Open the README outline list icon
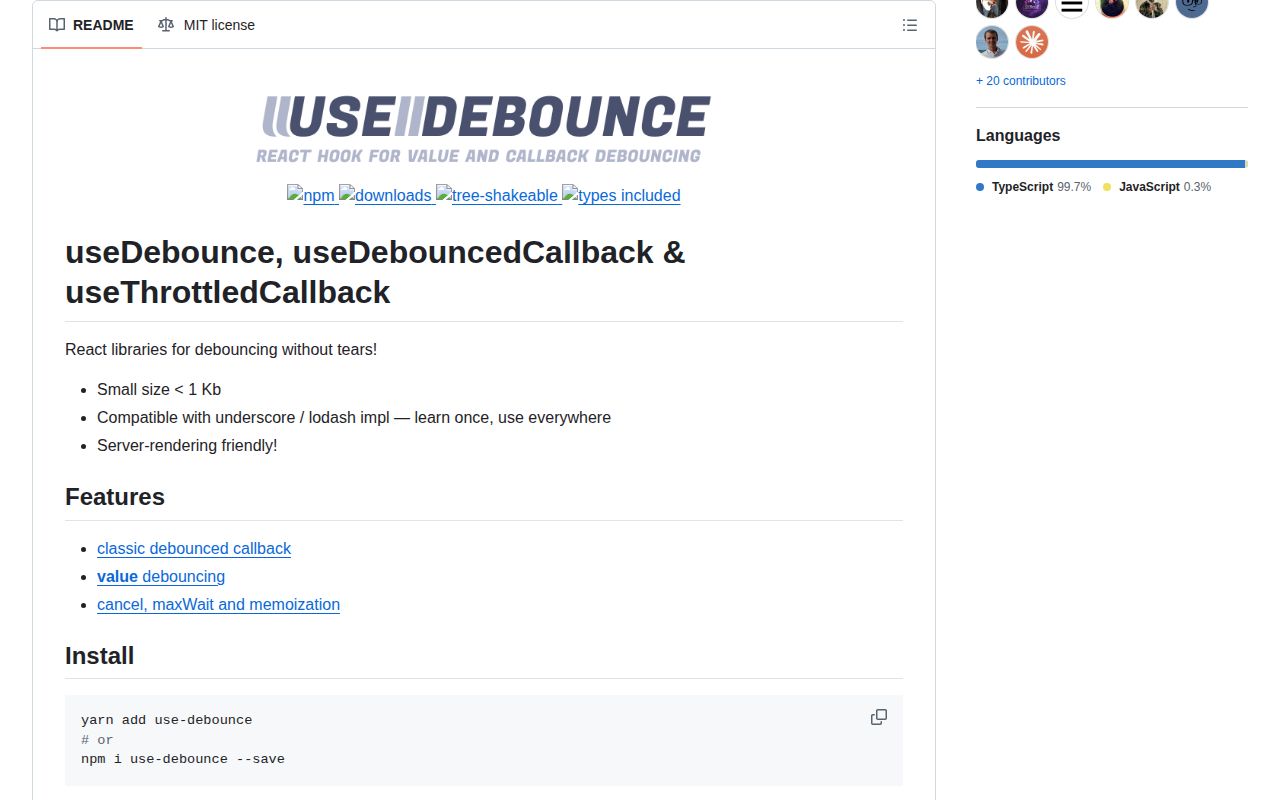This screenshot has width=1280, height=800. [910, 25]
